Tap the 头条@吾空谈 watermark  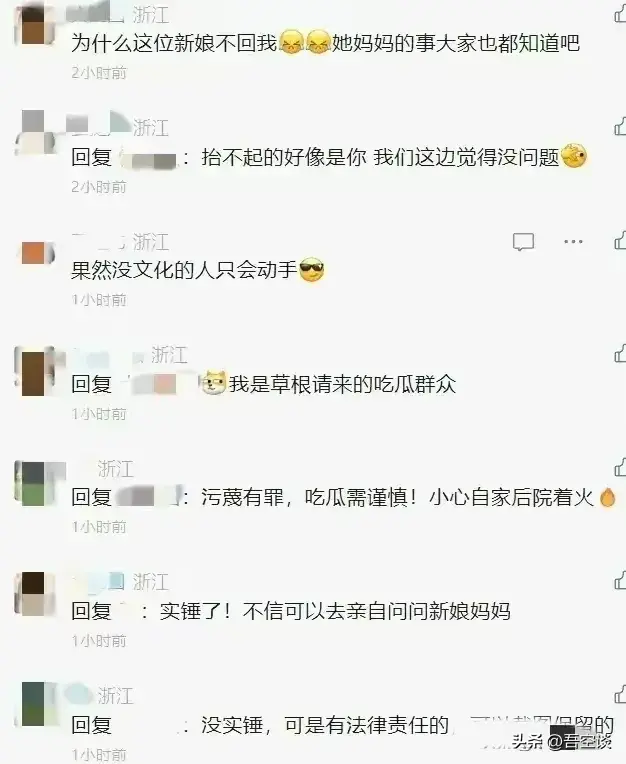point(562,742)
